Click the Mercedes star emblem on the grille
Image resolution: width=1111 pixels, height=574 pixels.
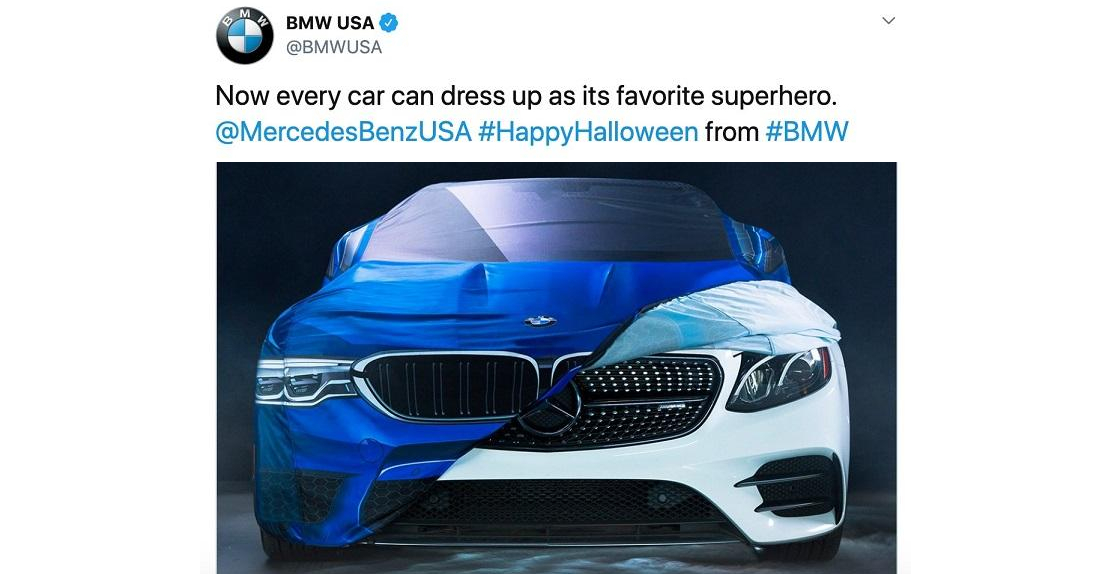(552, 410)
